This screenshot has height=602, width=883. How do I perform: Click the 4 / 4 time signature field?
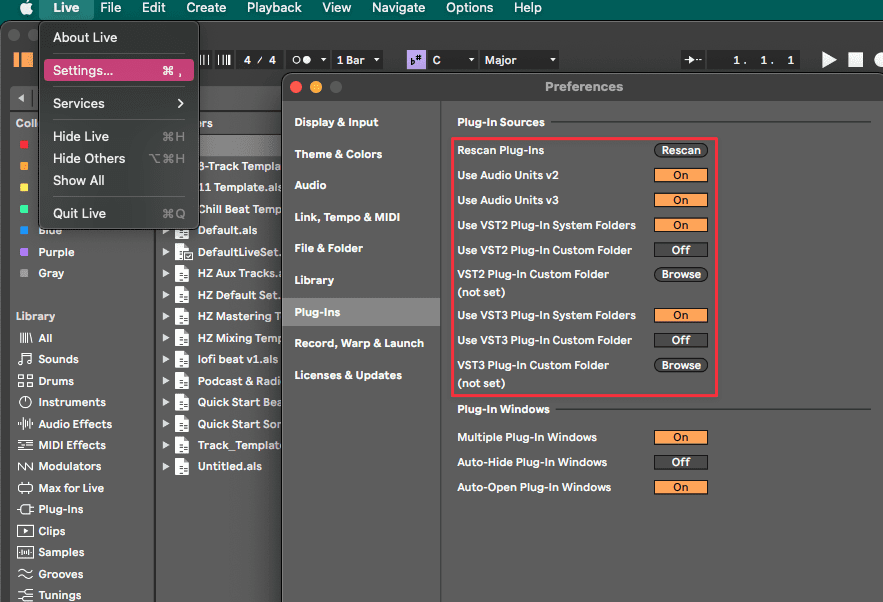[x=260, y=60]
